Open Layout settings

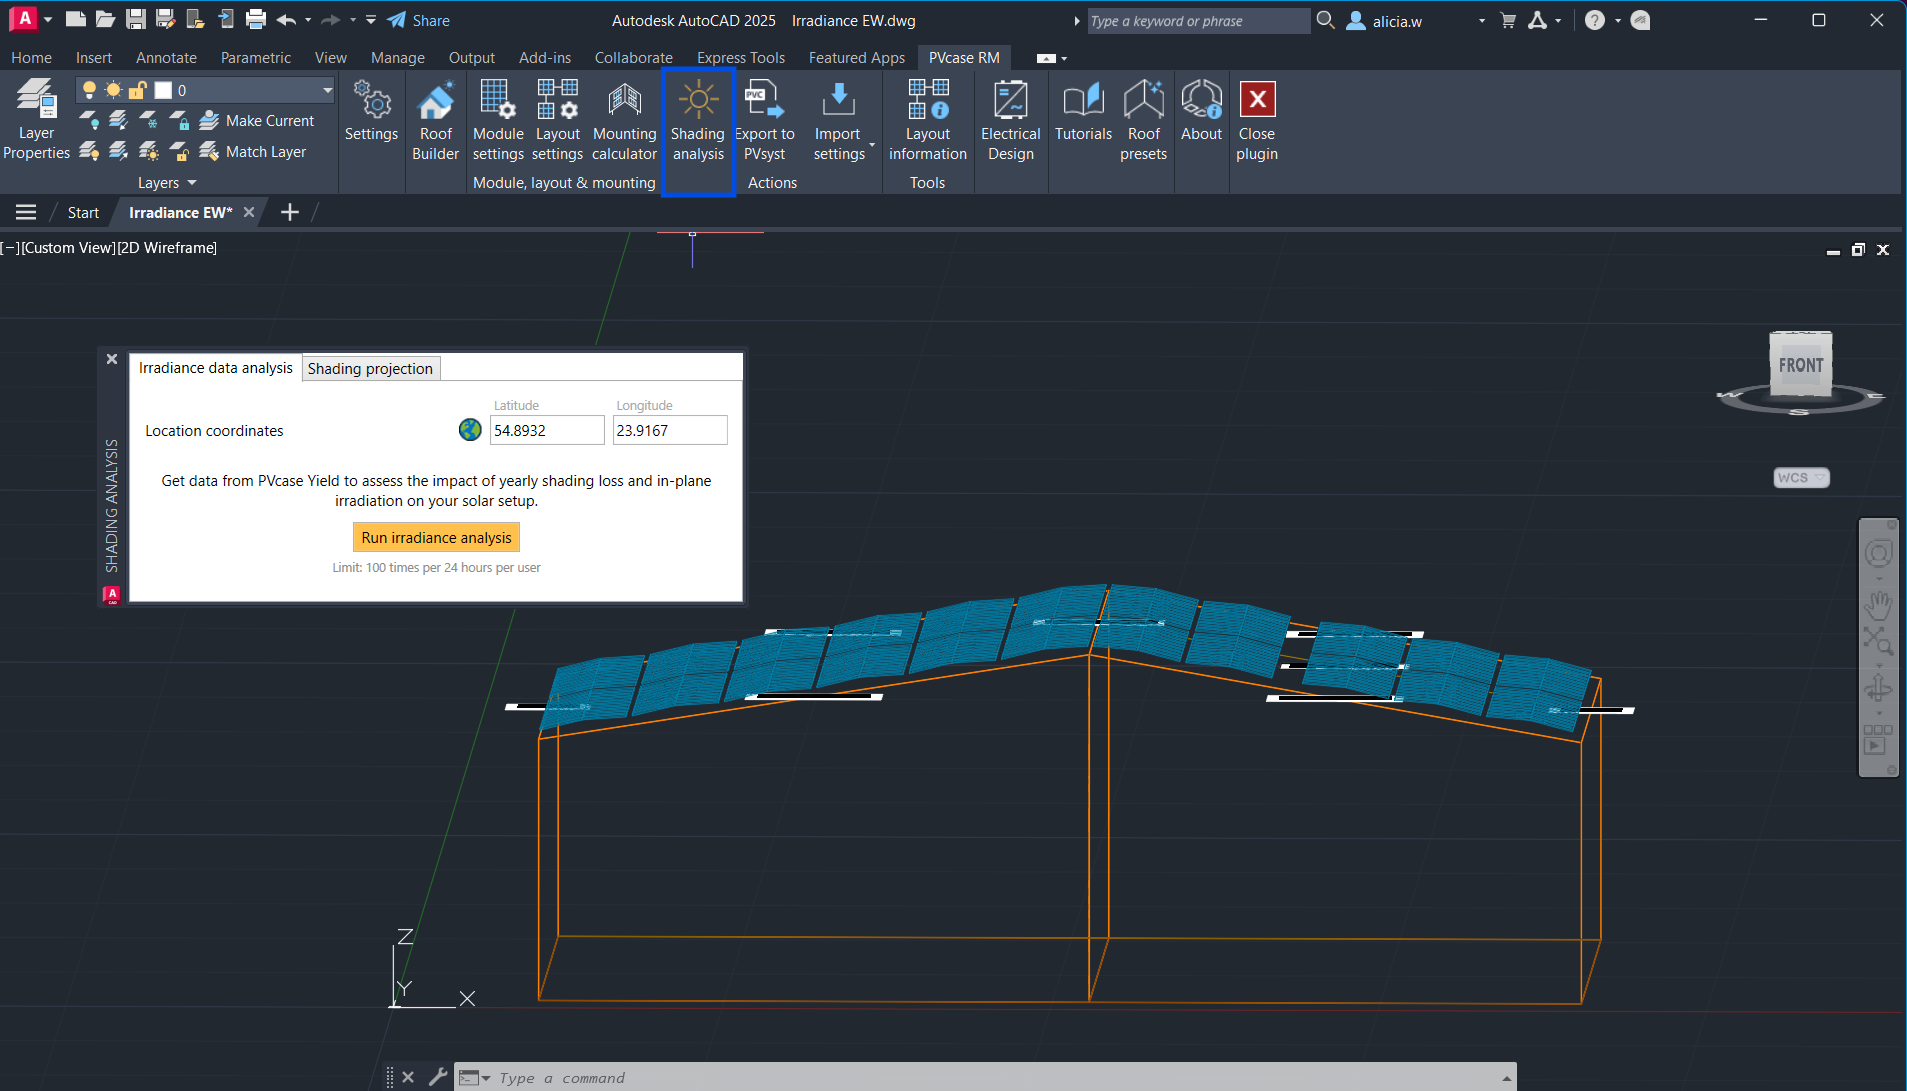[557, 121]
